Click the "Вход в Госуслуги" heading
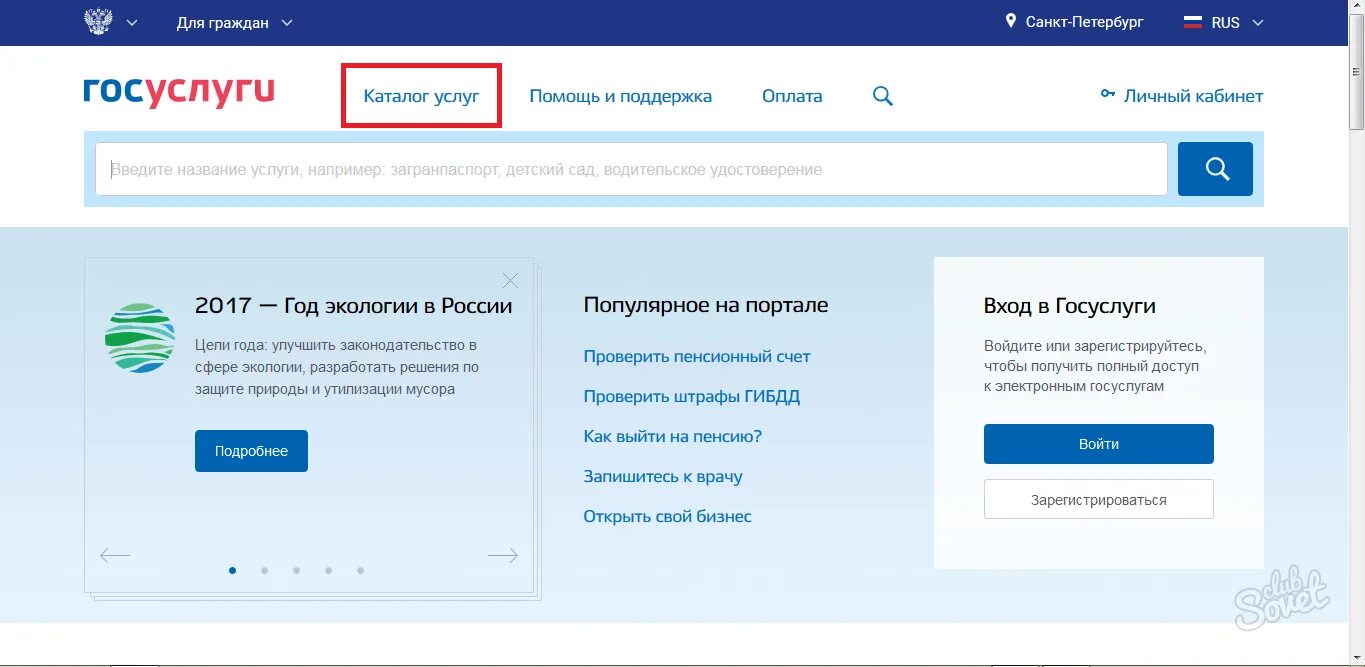 tap(1070, 306)
